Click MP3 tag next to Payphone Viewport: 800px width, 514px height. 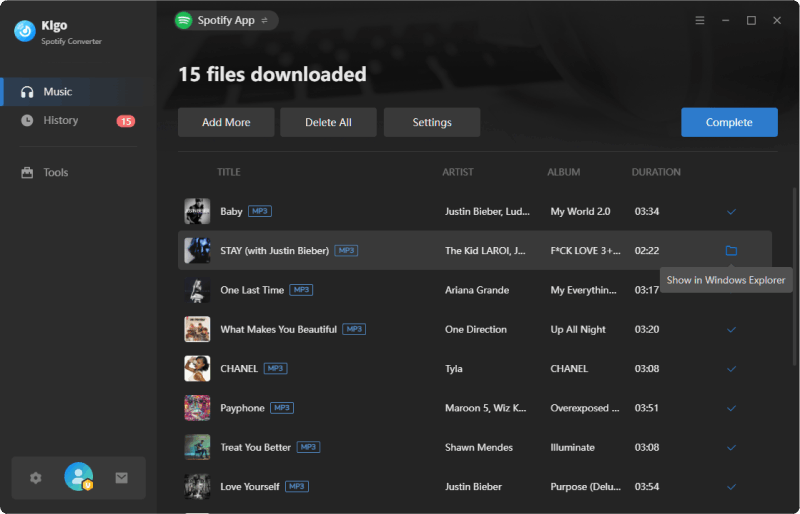tap(282, 408)
